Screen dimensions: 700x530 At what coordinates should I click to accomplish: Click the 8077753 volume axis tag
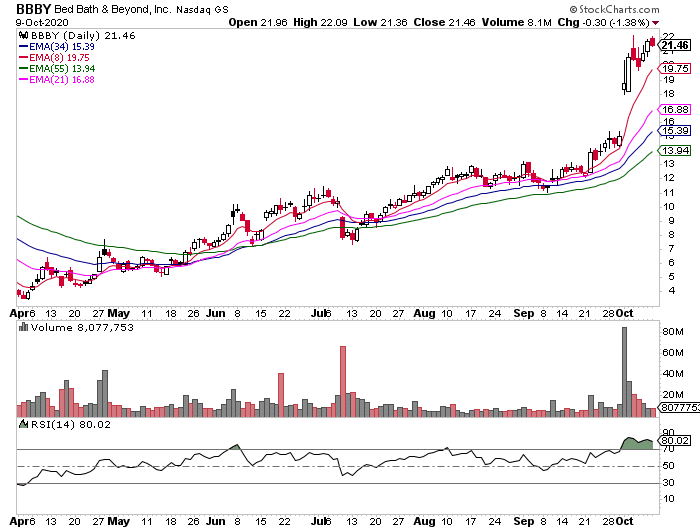click(679, 407)
